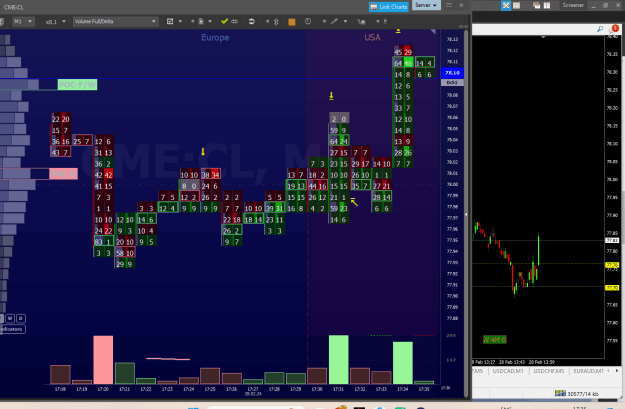Click the blue crossed tools icon in right window
The image size is (625, 409).
[506, 5]
